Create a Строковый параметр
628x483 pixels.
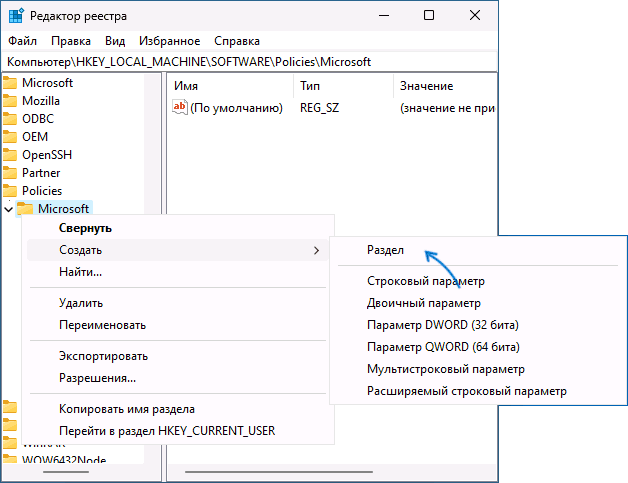[x=478, y=281]
